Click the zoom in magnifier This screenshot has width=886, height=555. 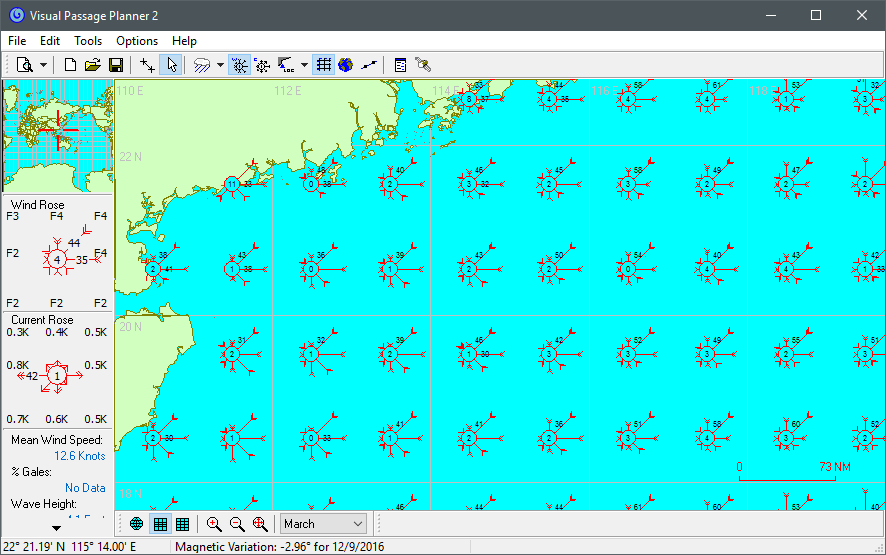click(214, 523)
